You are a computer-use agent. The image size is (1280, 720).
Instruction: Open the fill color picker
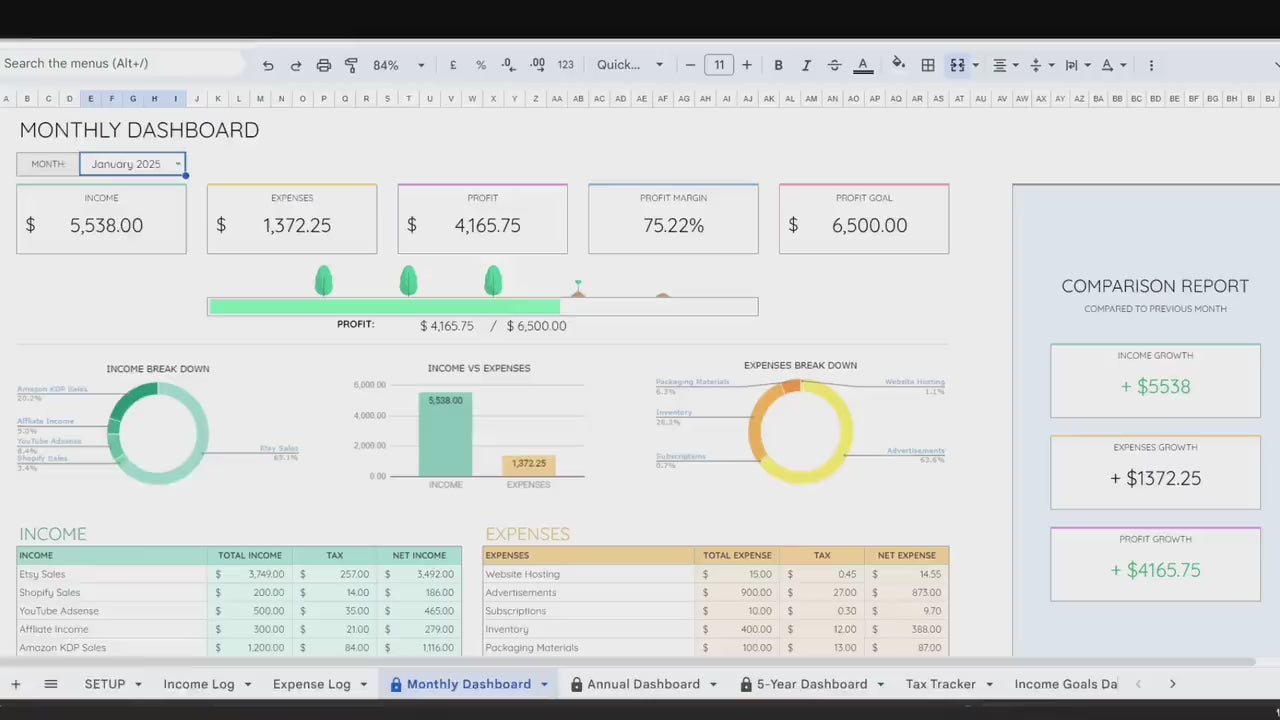(898, 65)
